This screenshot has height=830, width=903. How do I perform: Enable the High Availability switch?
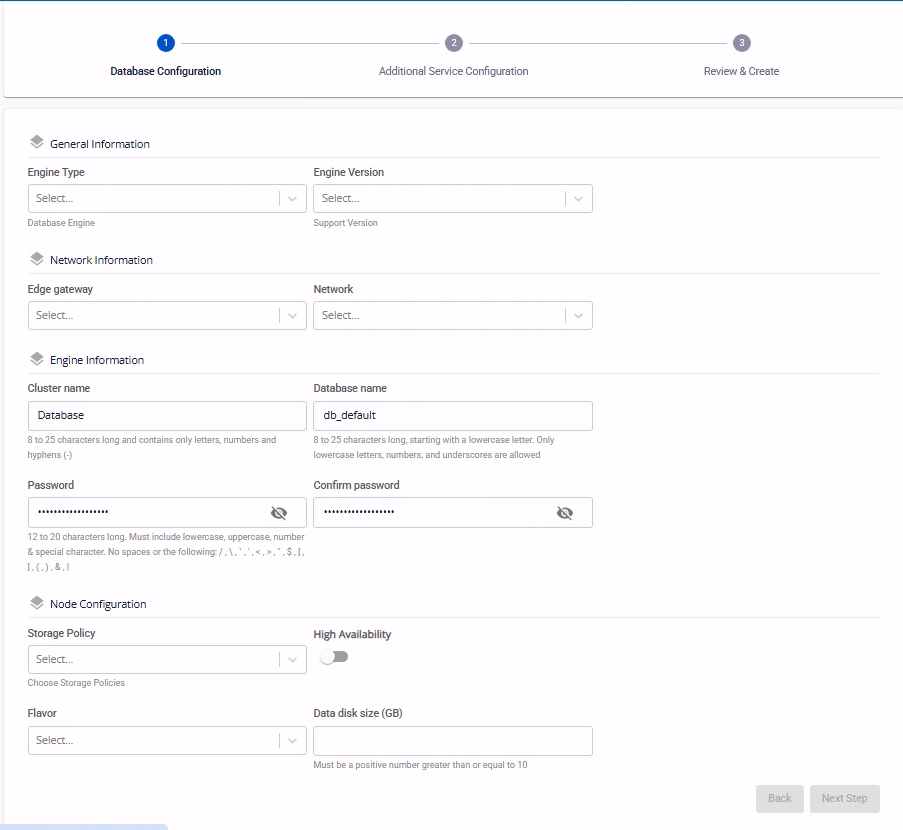tap(333, 657)
